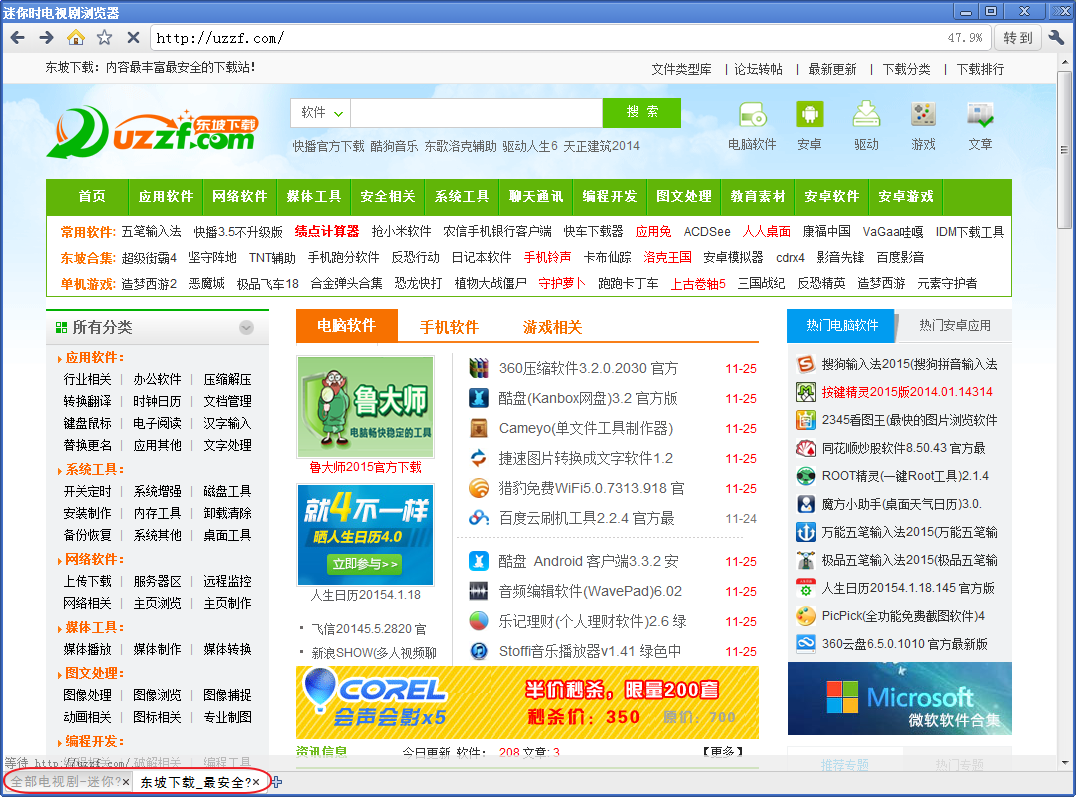
Task: Close the 全部电视剧 browser tab
Action: coord(125,782)
